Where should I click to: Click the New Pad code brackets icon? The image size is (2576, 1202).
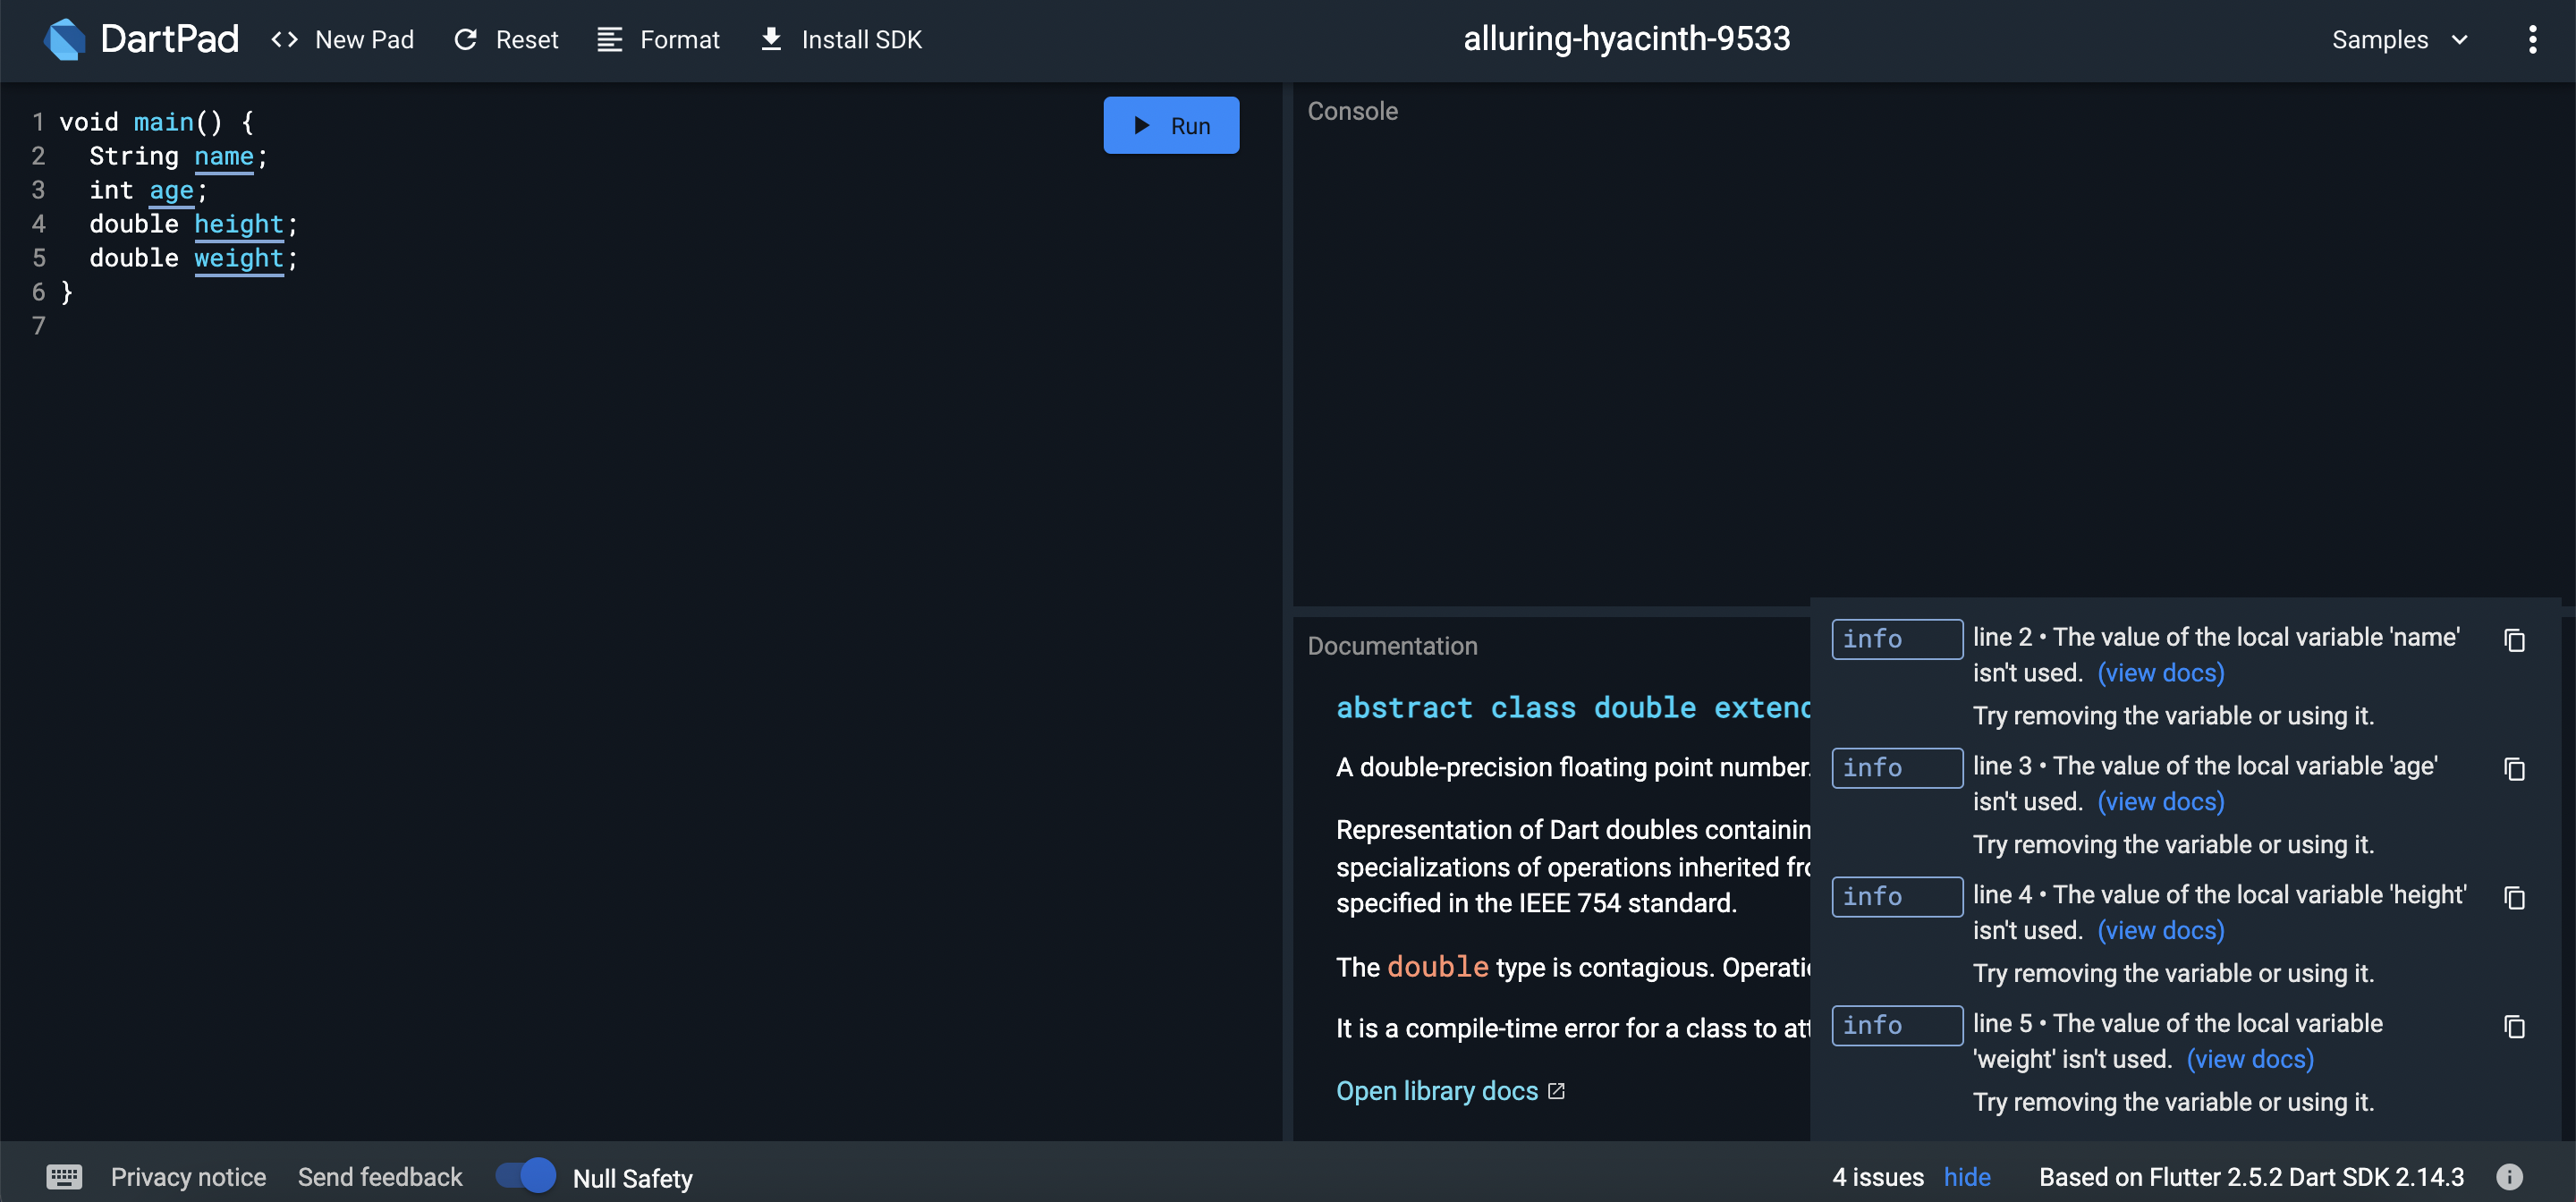[x=285, y=39]
